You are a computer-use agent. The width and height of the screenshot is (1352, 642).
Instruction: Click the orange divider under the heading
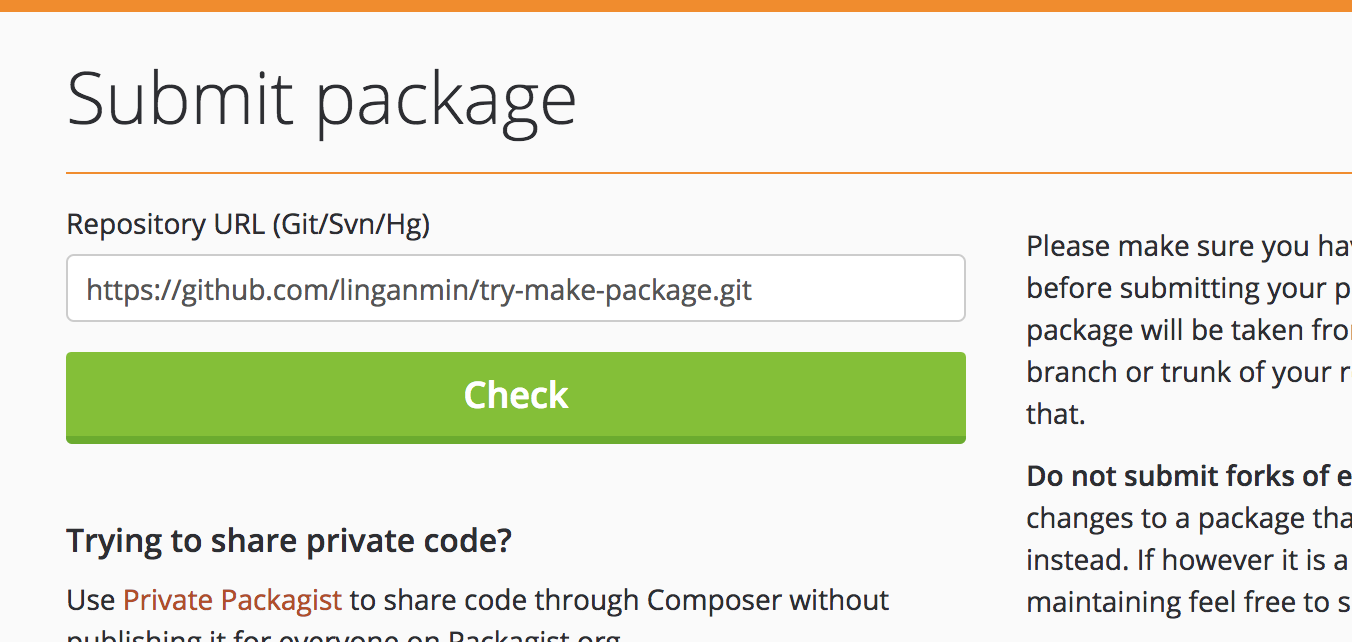coord(709,173)
